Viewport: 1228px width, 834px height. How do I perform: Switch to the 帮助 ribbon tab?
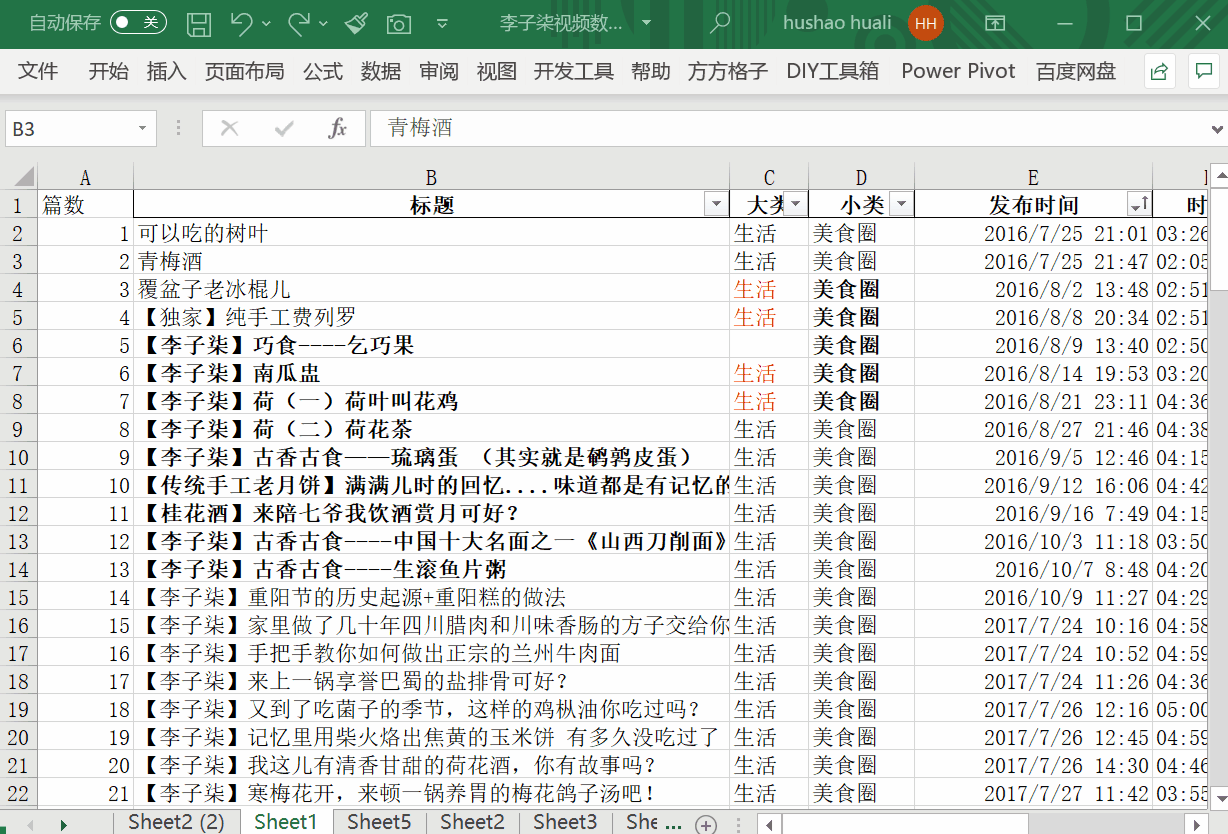[651, 71]
